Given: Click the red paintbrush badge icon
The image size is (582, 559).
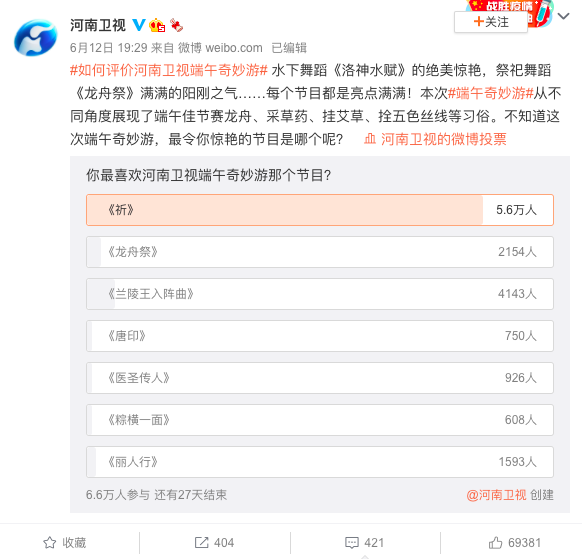Looking at the screenshot, I should click(176, 25).
